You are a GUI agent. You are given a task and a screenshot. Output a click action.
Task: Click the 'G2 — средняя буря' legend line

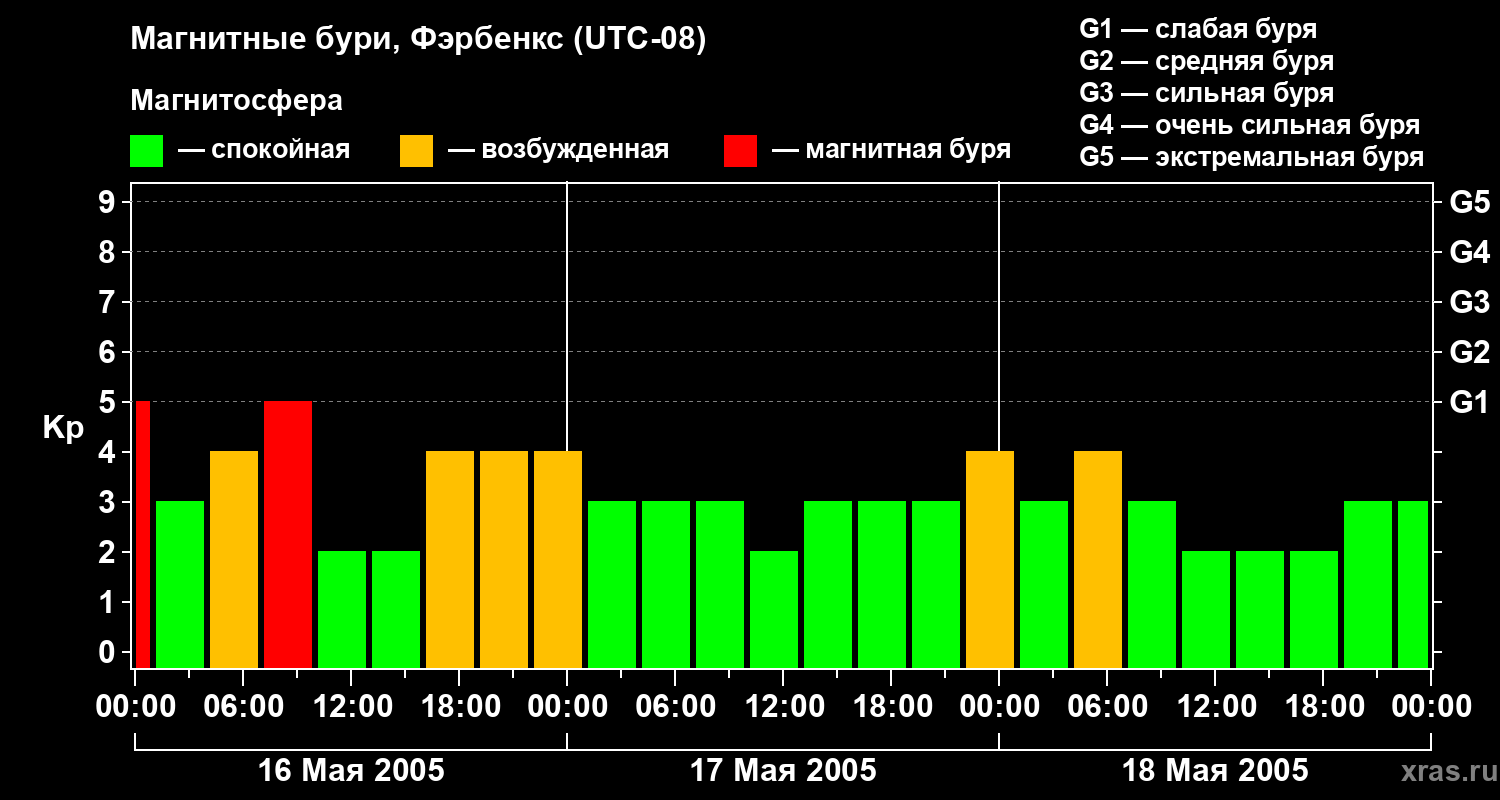click(1206, 61)
